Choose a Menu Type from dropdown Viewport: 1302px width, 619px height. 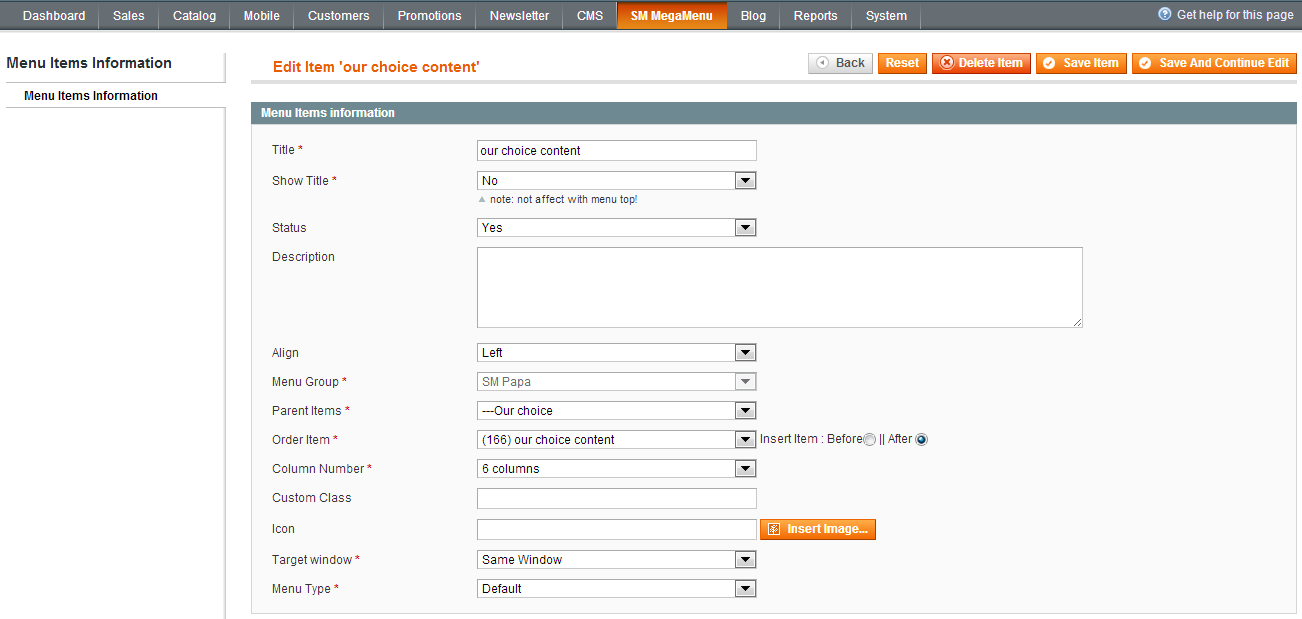tap(616, 589)
